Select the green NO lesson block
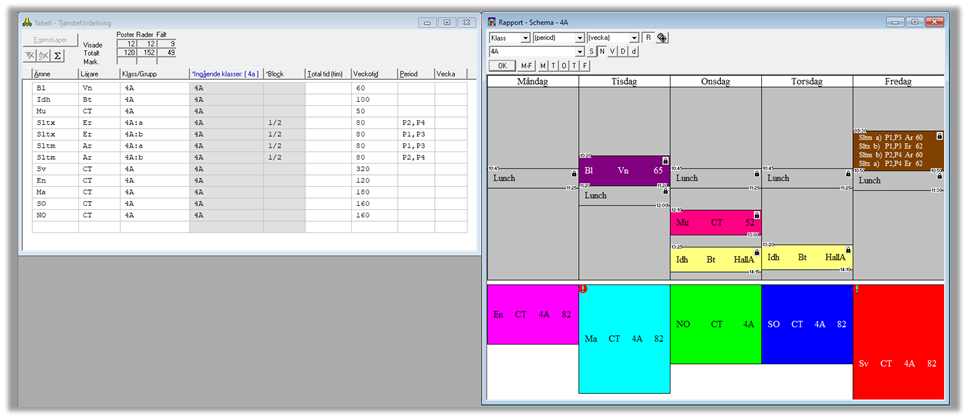968x418 pixels. coord(715,324)
